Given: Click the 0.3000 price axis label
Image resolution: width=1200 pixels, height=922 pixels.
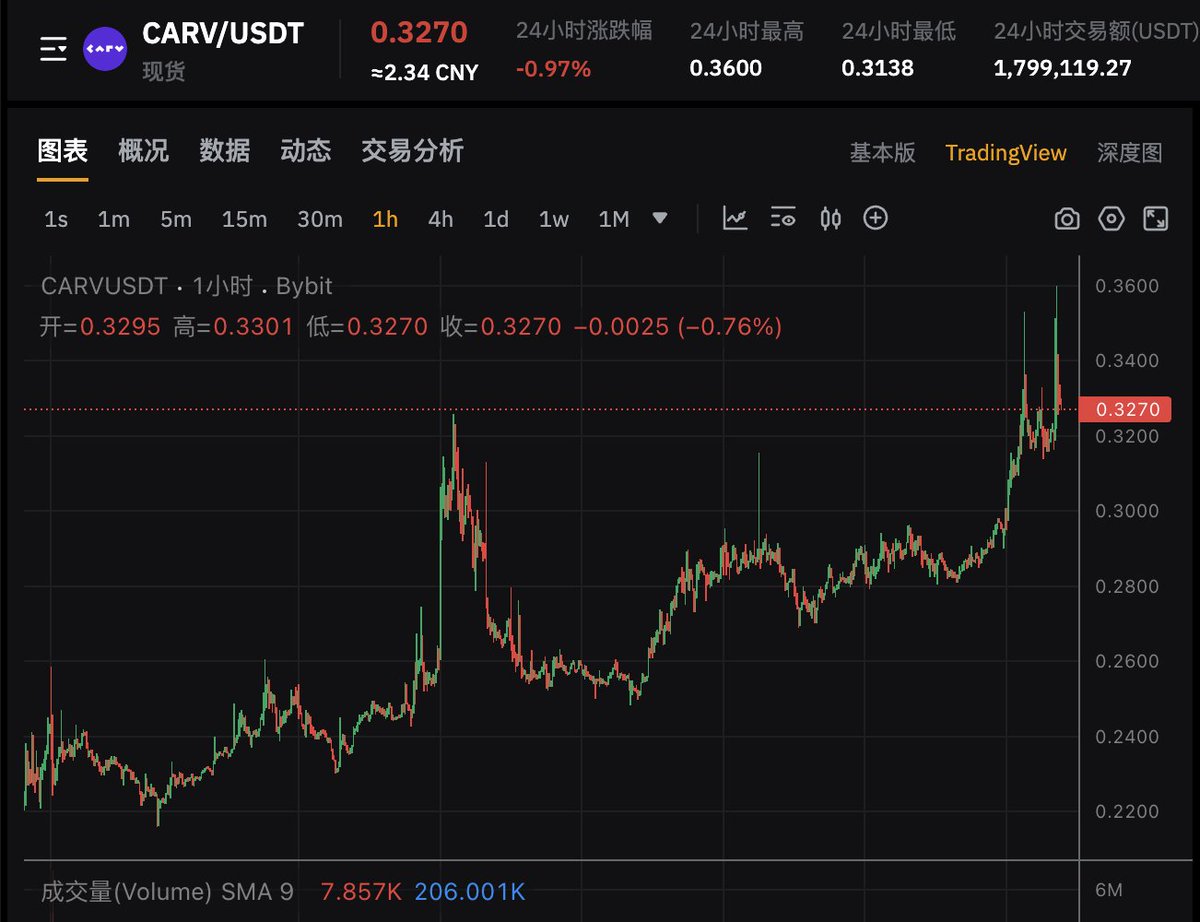Looking at the screenshot, I should (1127, 511).
